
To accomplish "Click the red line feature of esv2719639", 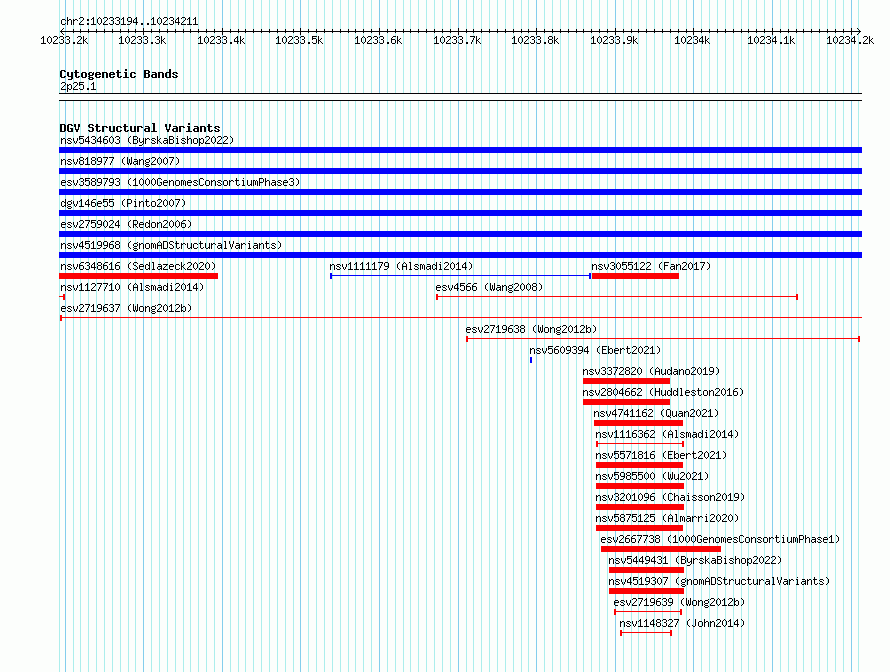I will 648,612.
